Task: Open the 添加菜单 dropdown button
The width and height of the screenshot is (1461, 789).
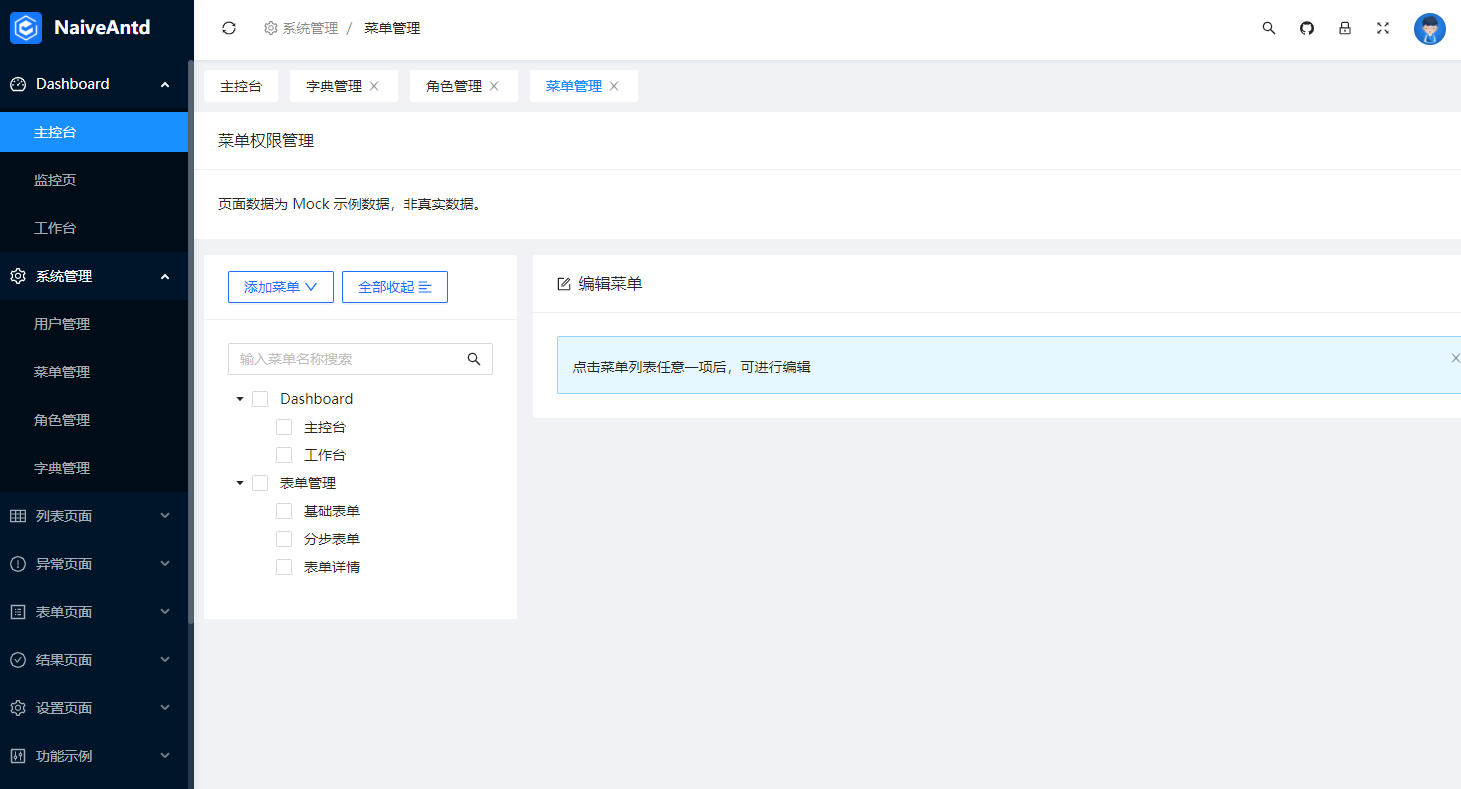Action: [x=280, y=287]
